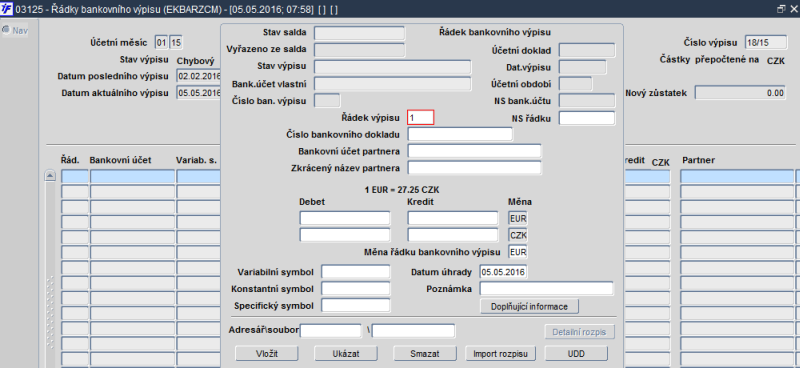Click the Účetní měsíc year field showing 15

click(x=176, y=43)
